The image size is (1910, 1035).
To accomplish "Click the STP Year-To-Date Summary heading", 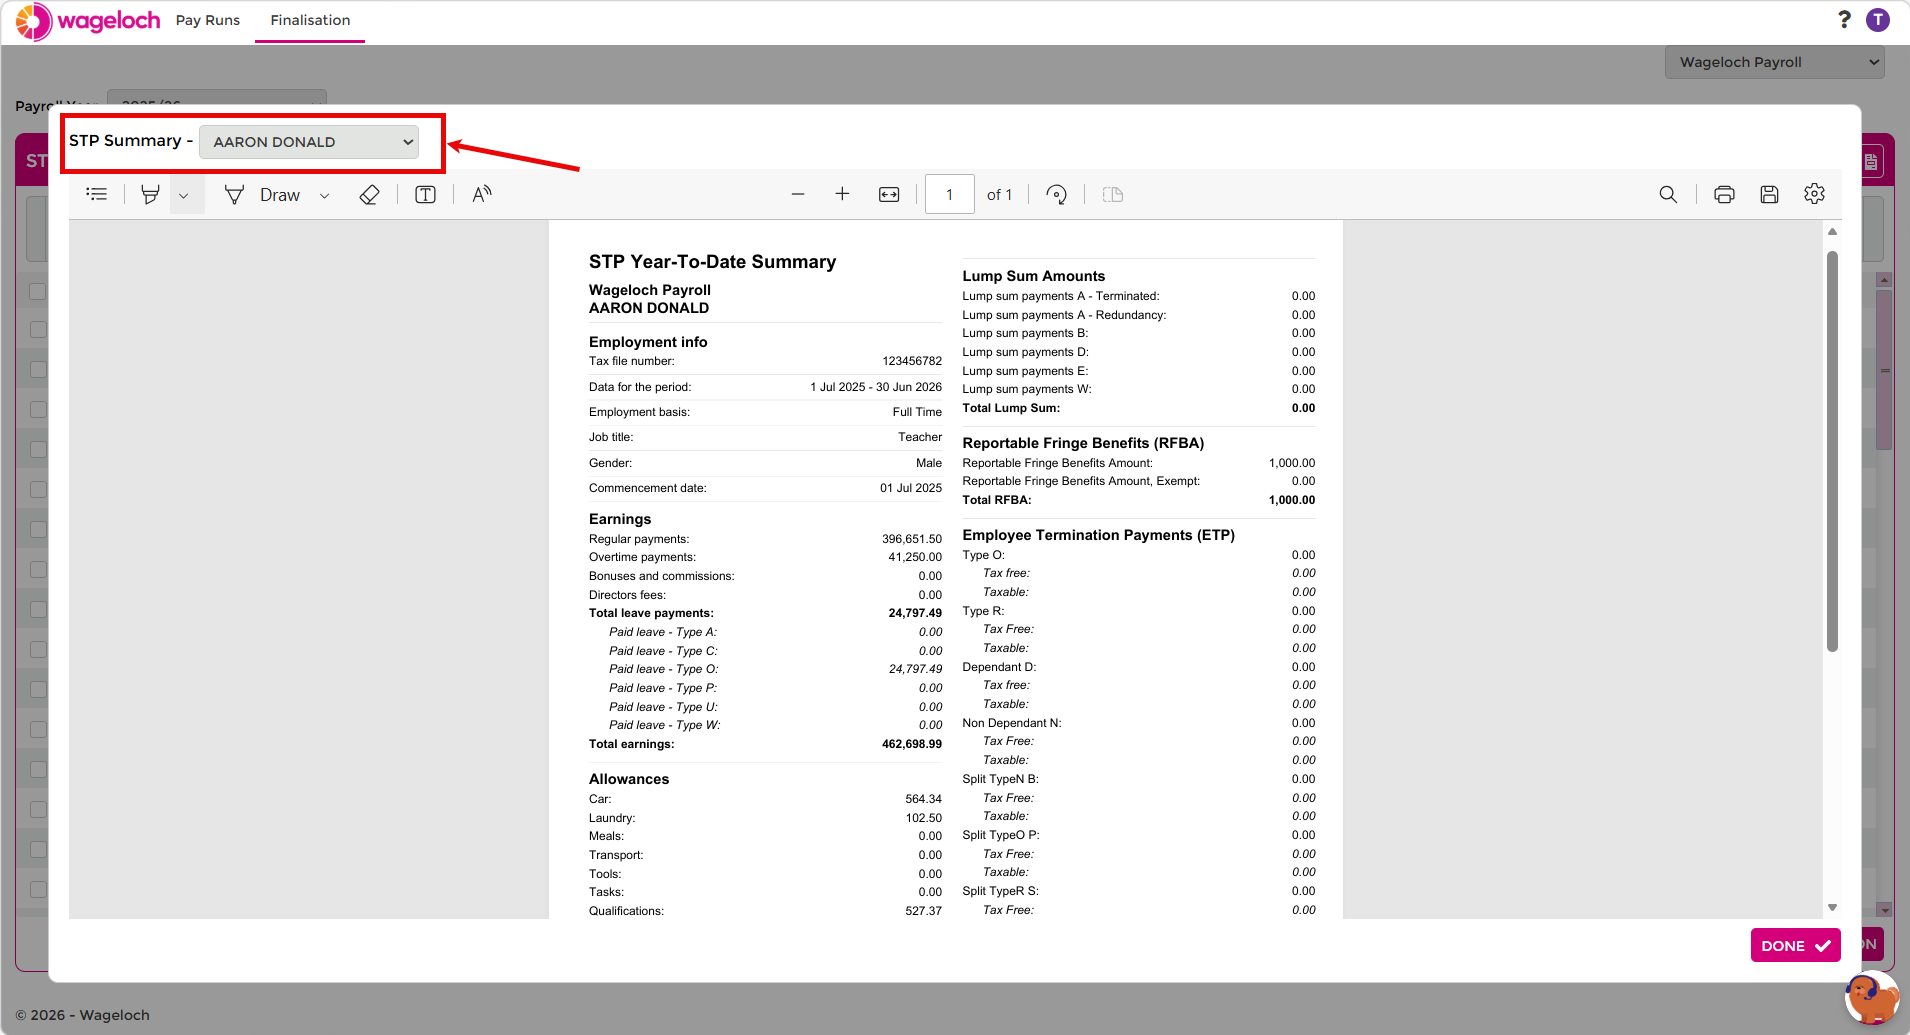I will pyautogui.click(x=712, y=262).
